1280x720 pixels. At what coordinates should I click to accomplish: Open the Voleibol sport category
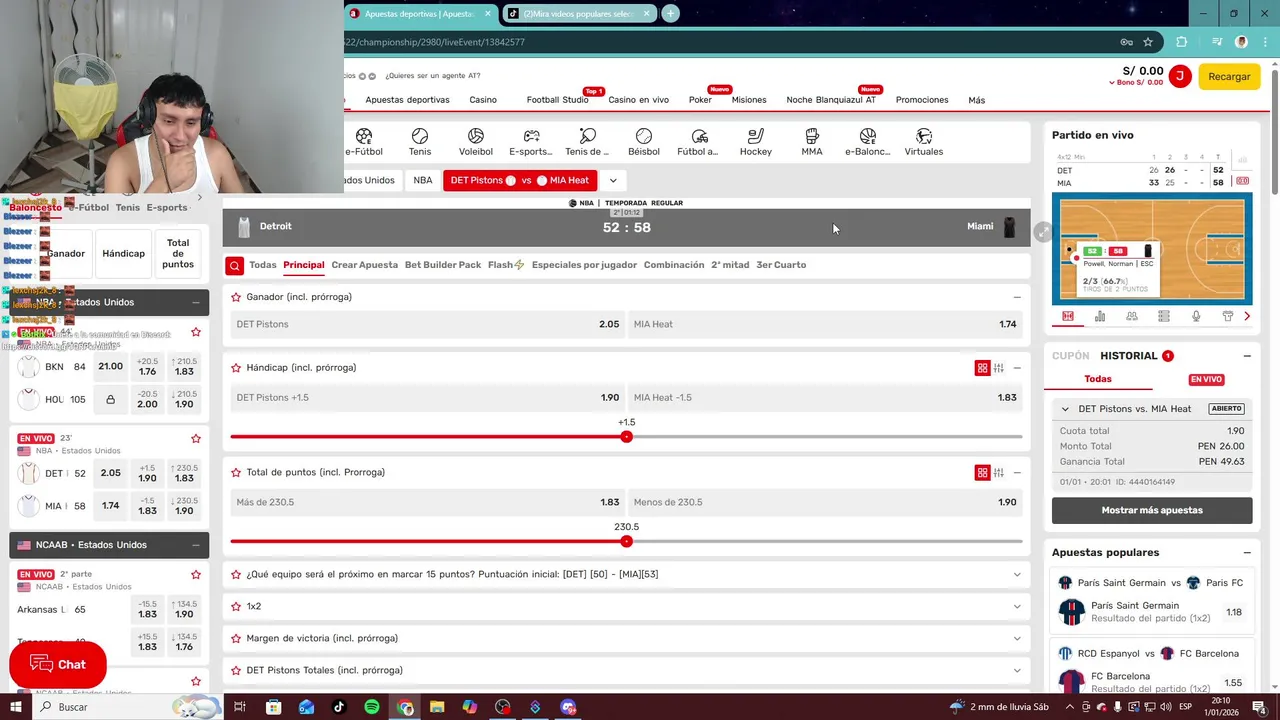tap(476, 136)
